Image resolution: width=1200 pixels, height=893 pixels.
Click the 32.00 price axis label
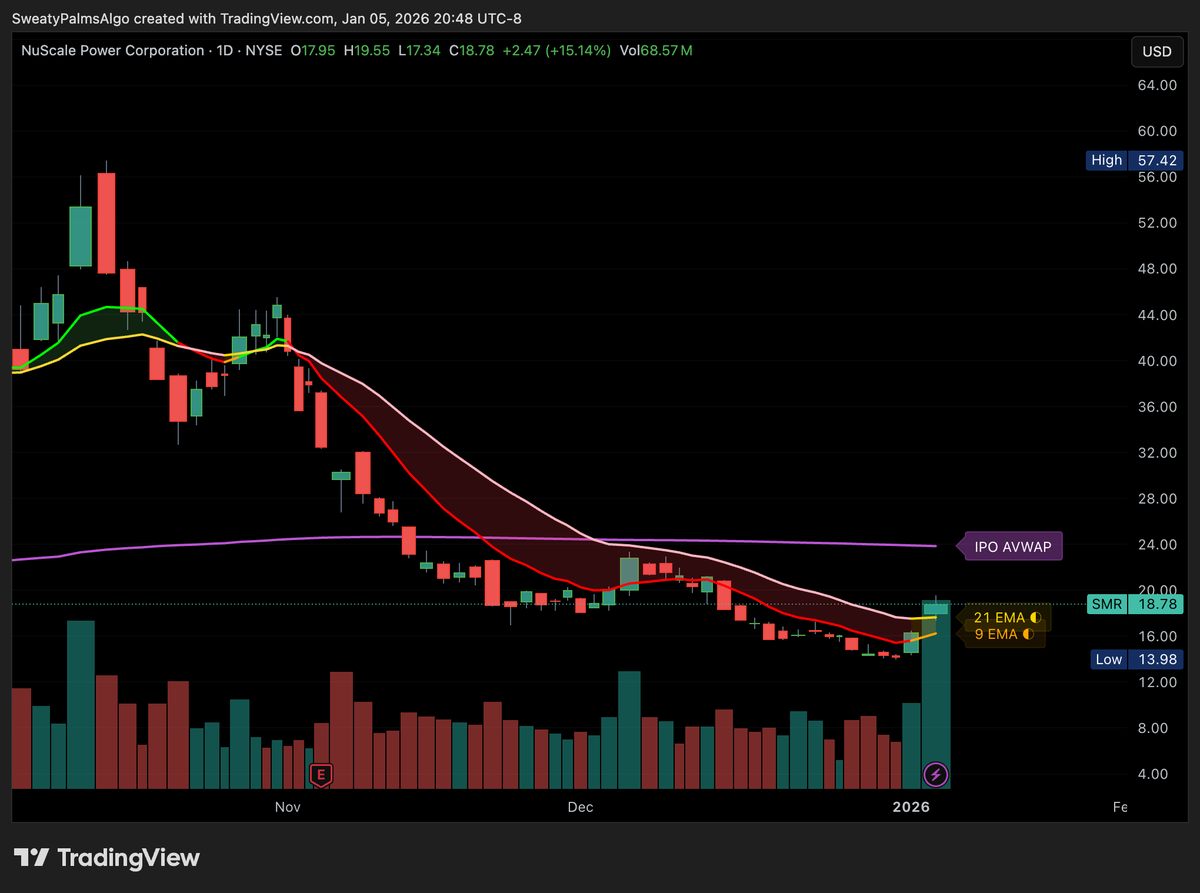pyautogui.click(x=1155, y=453)
